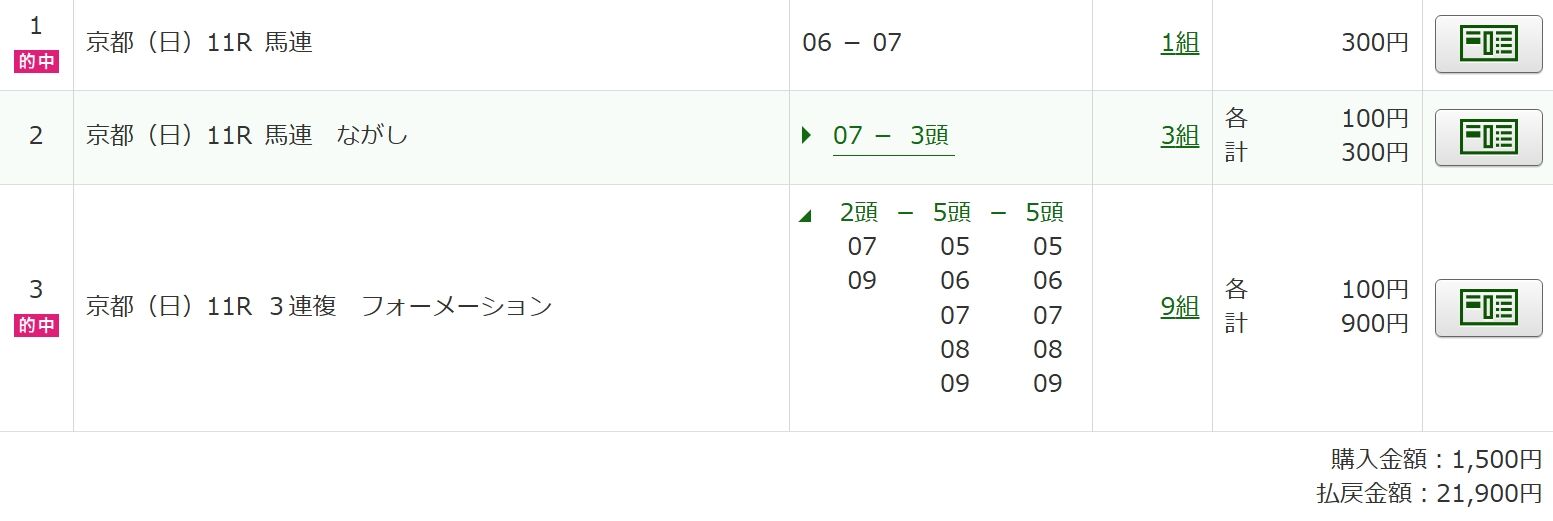The width and height of the screenshot is (1553, 521).
Task: Select the 3連複 フォーメーション bet description
Action: [x=319, y=307]
